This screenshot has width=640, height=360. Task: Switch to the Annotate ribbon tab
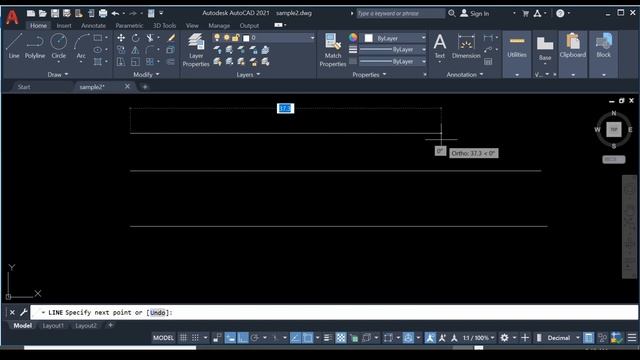(93, 25)
